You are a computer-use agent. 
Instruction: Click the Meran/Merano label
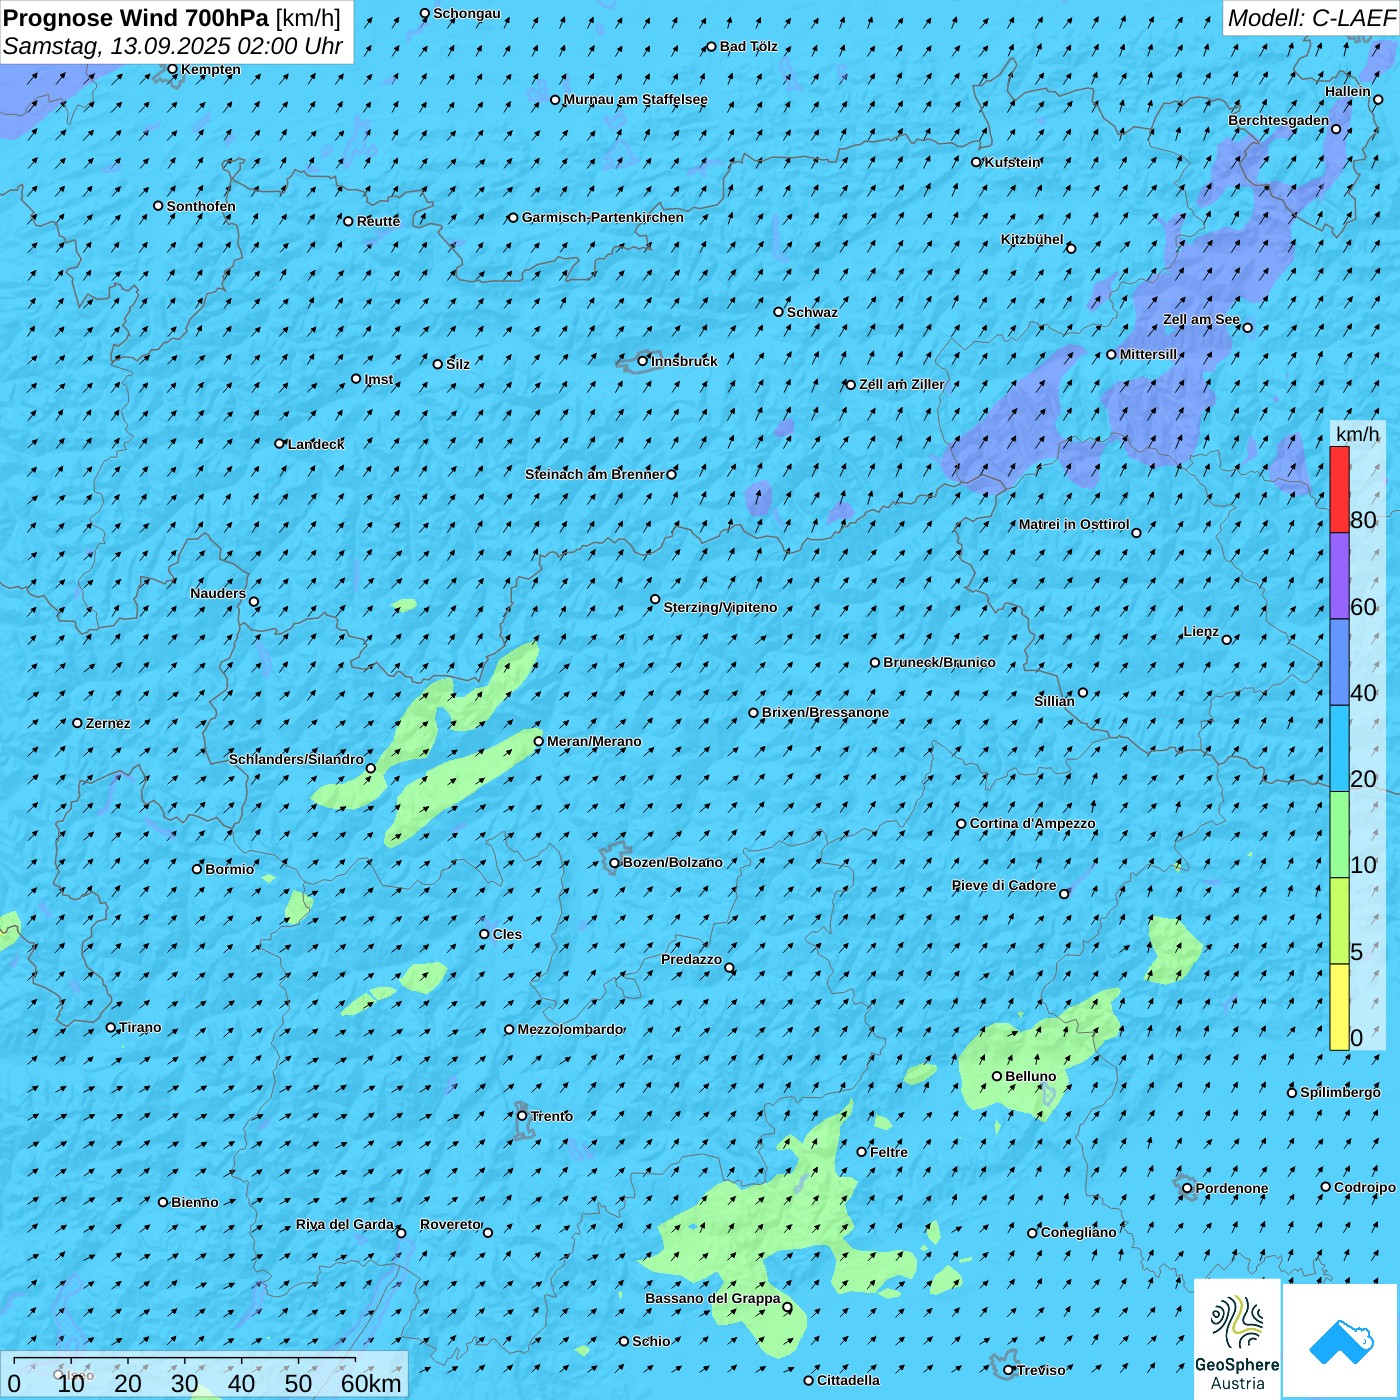pyautogui.click(x=594, y=741)
